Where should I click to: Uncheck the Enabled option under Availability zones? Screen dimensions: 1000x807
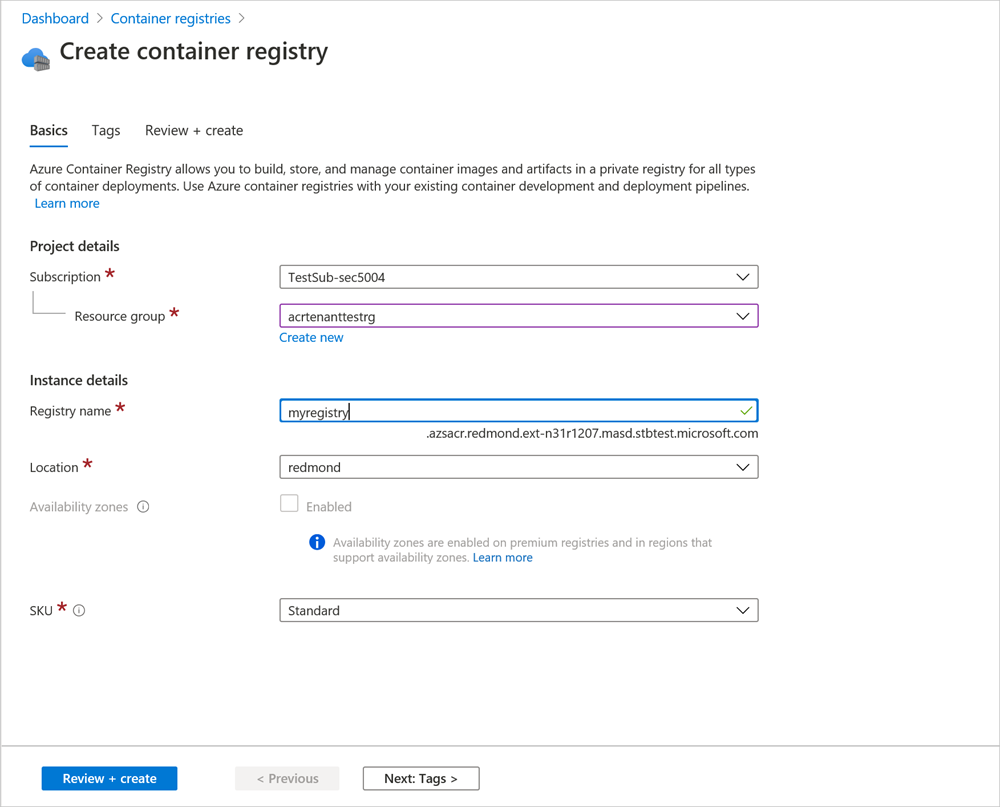click(289, 505)
